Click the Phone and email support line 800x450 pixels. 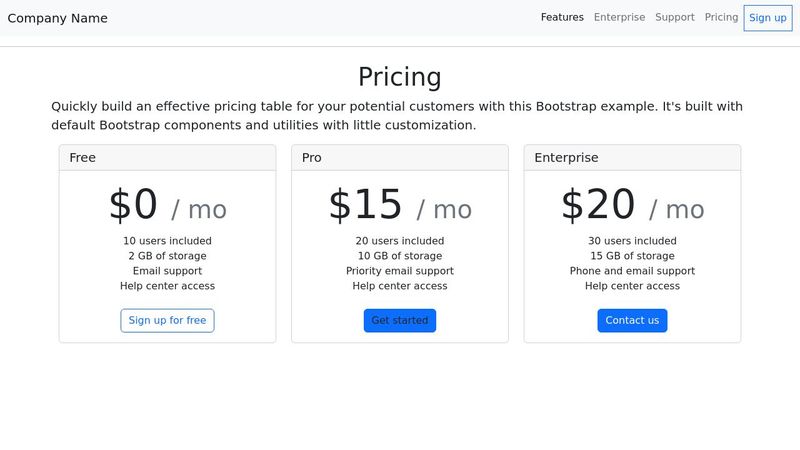pos(632,271)
